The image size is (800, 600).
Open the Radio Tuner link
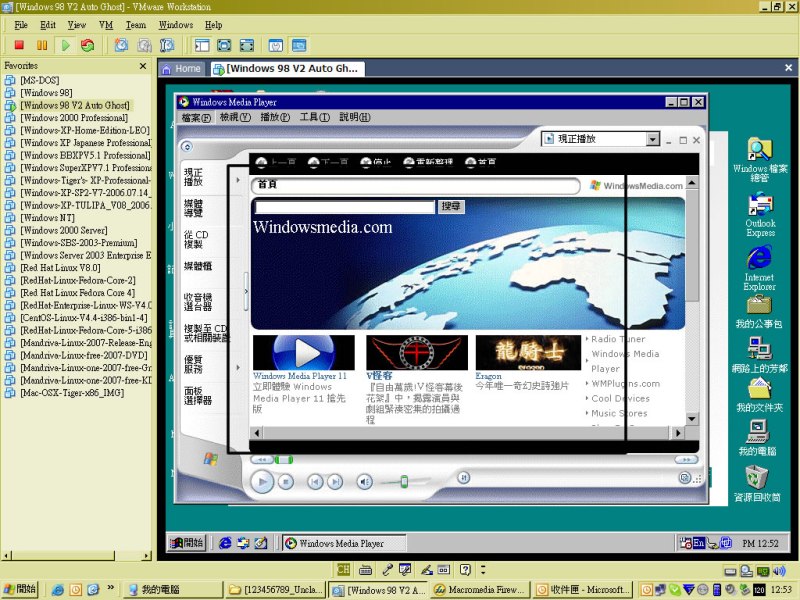click(618, 339)
